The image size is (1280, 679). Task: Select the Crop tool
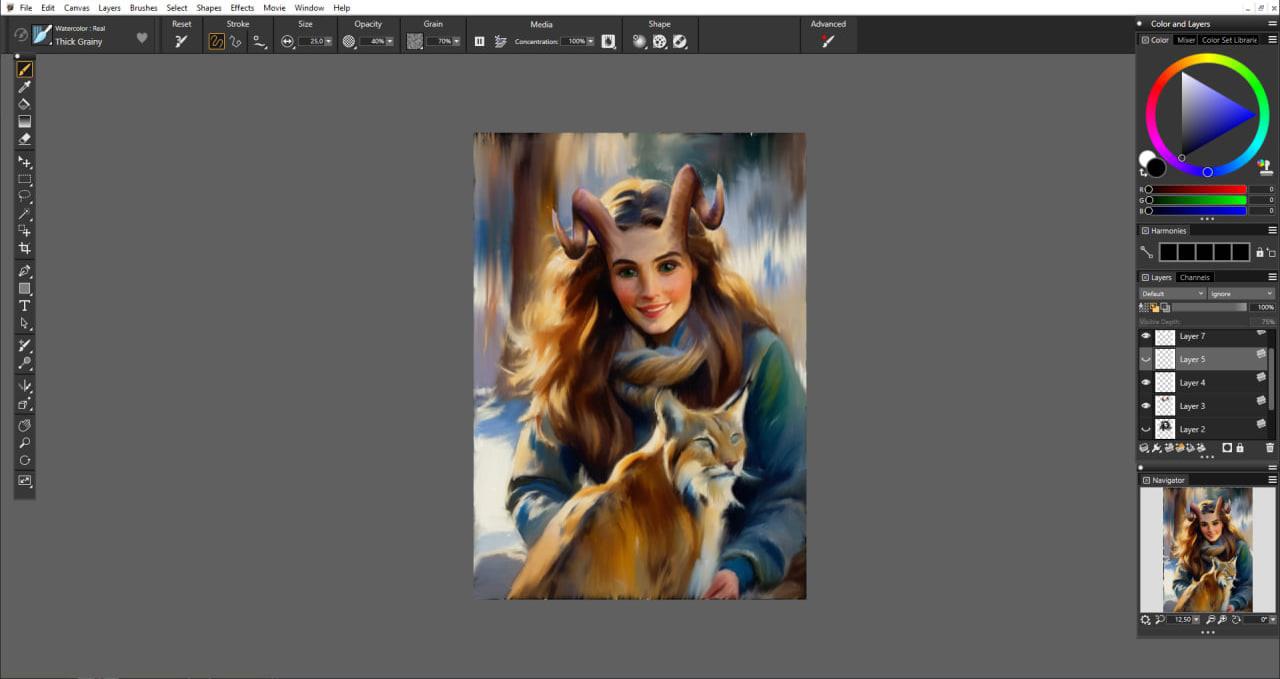[25, 248]
